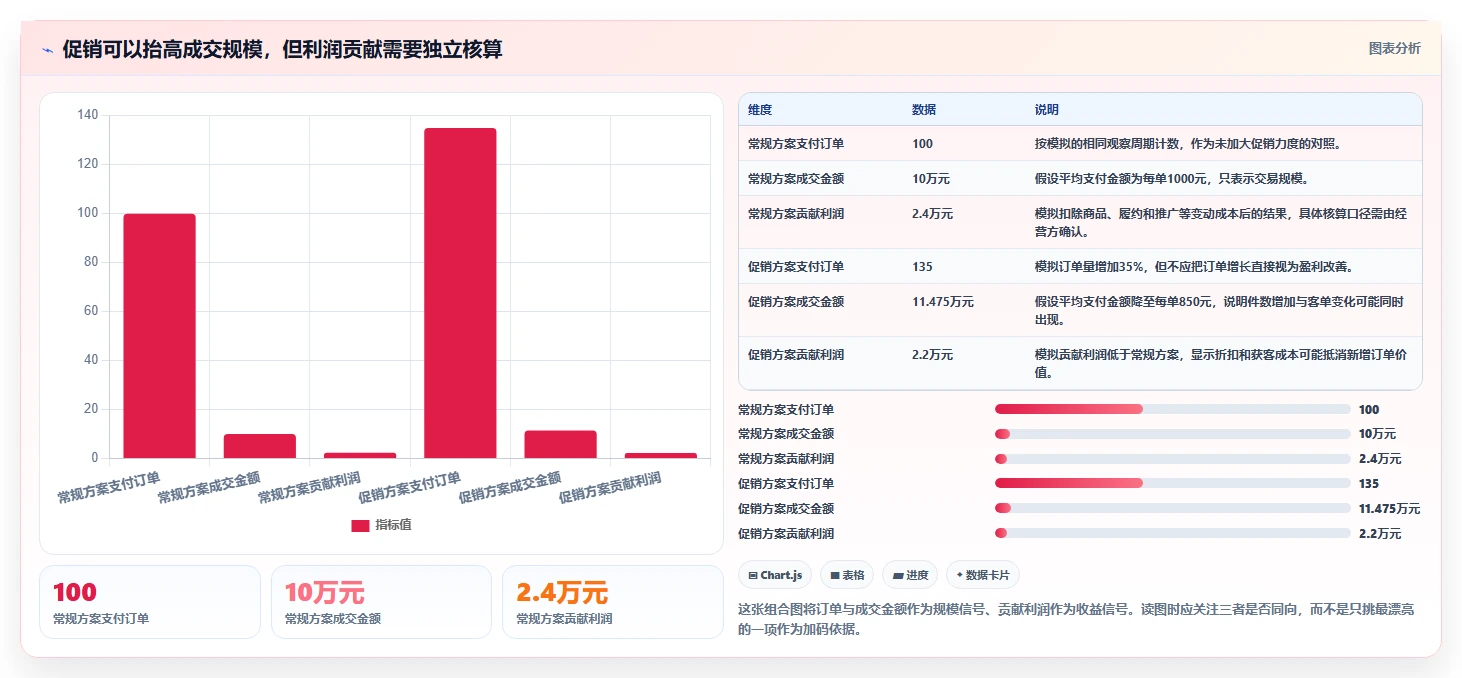Click the 数据 column header
Image resolution: width=1462 pixels, height=678 pixels.
tap(924, 110)
